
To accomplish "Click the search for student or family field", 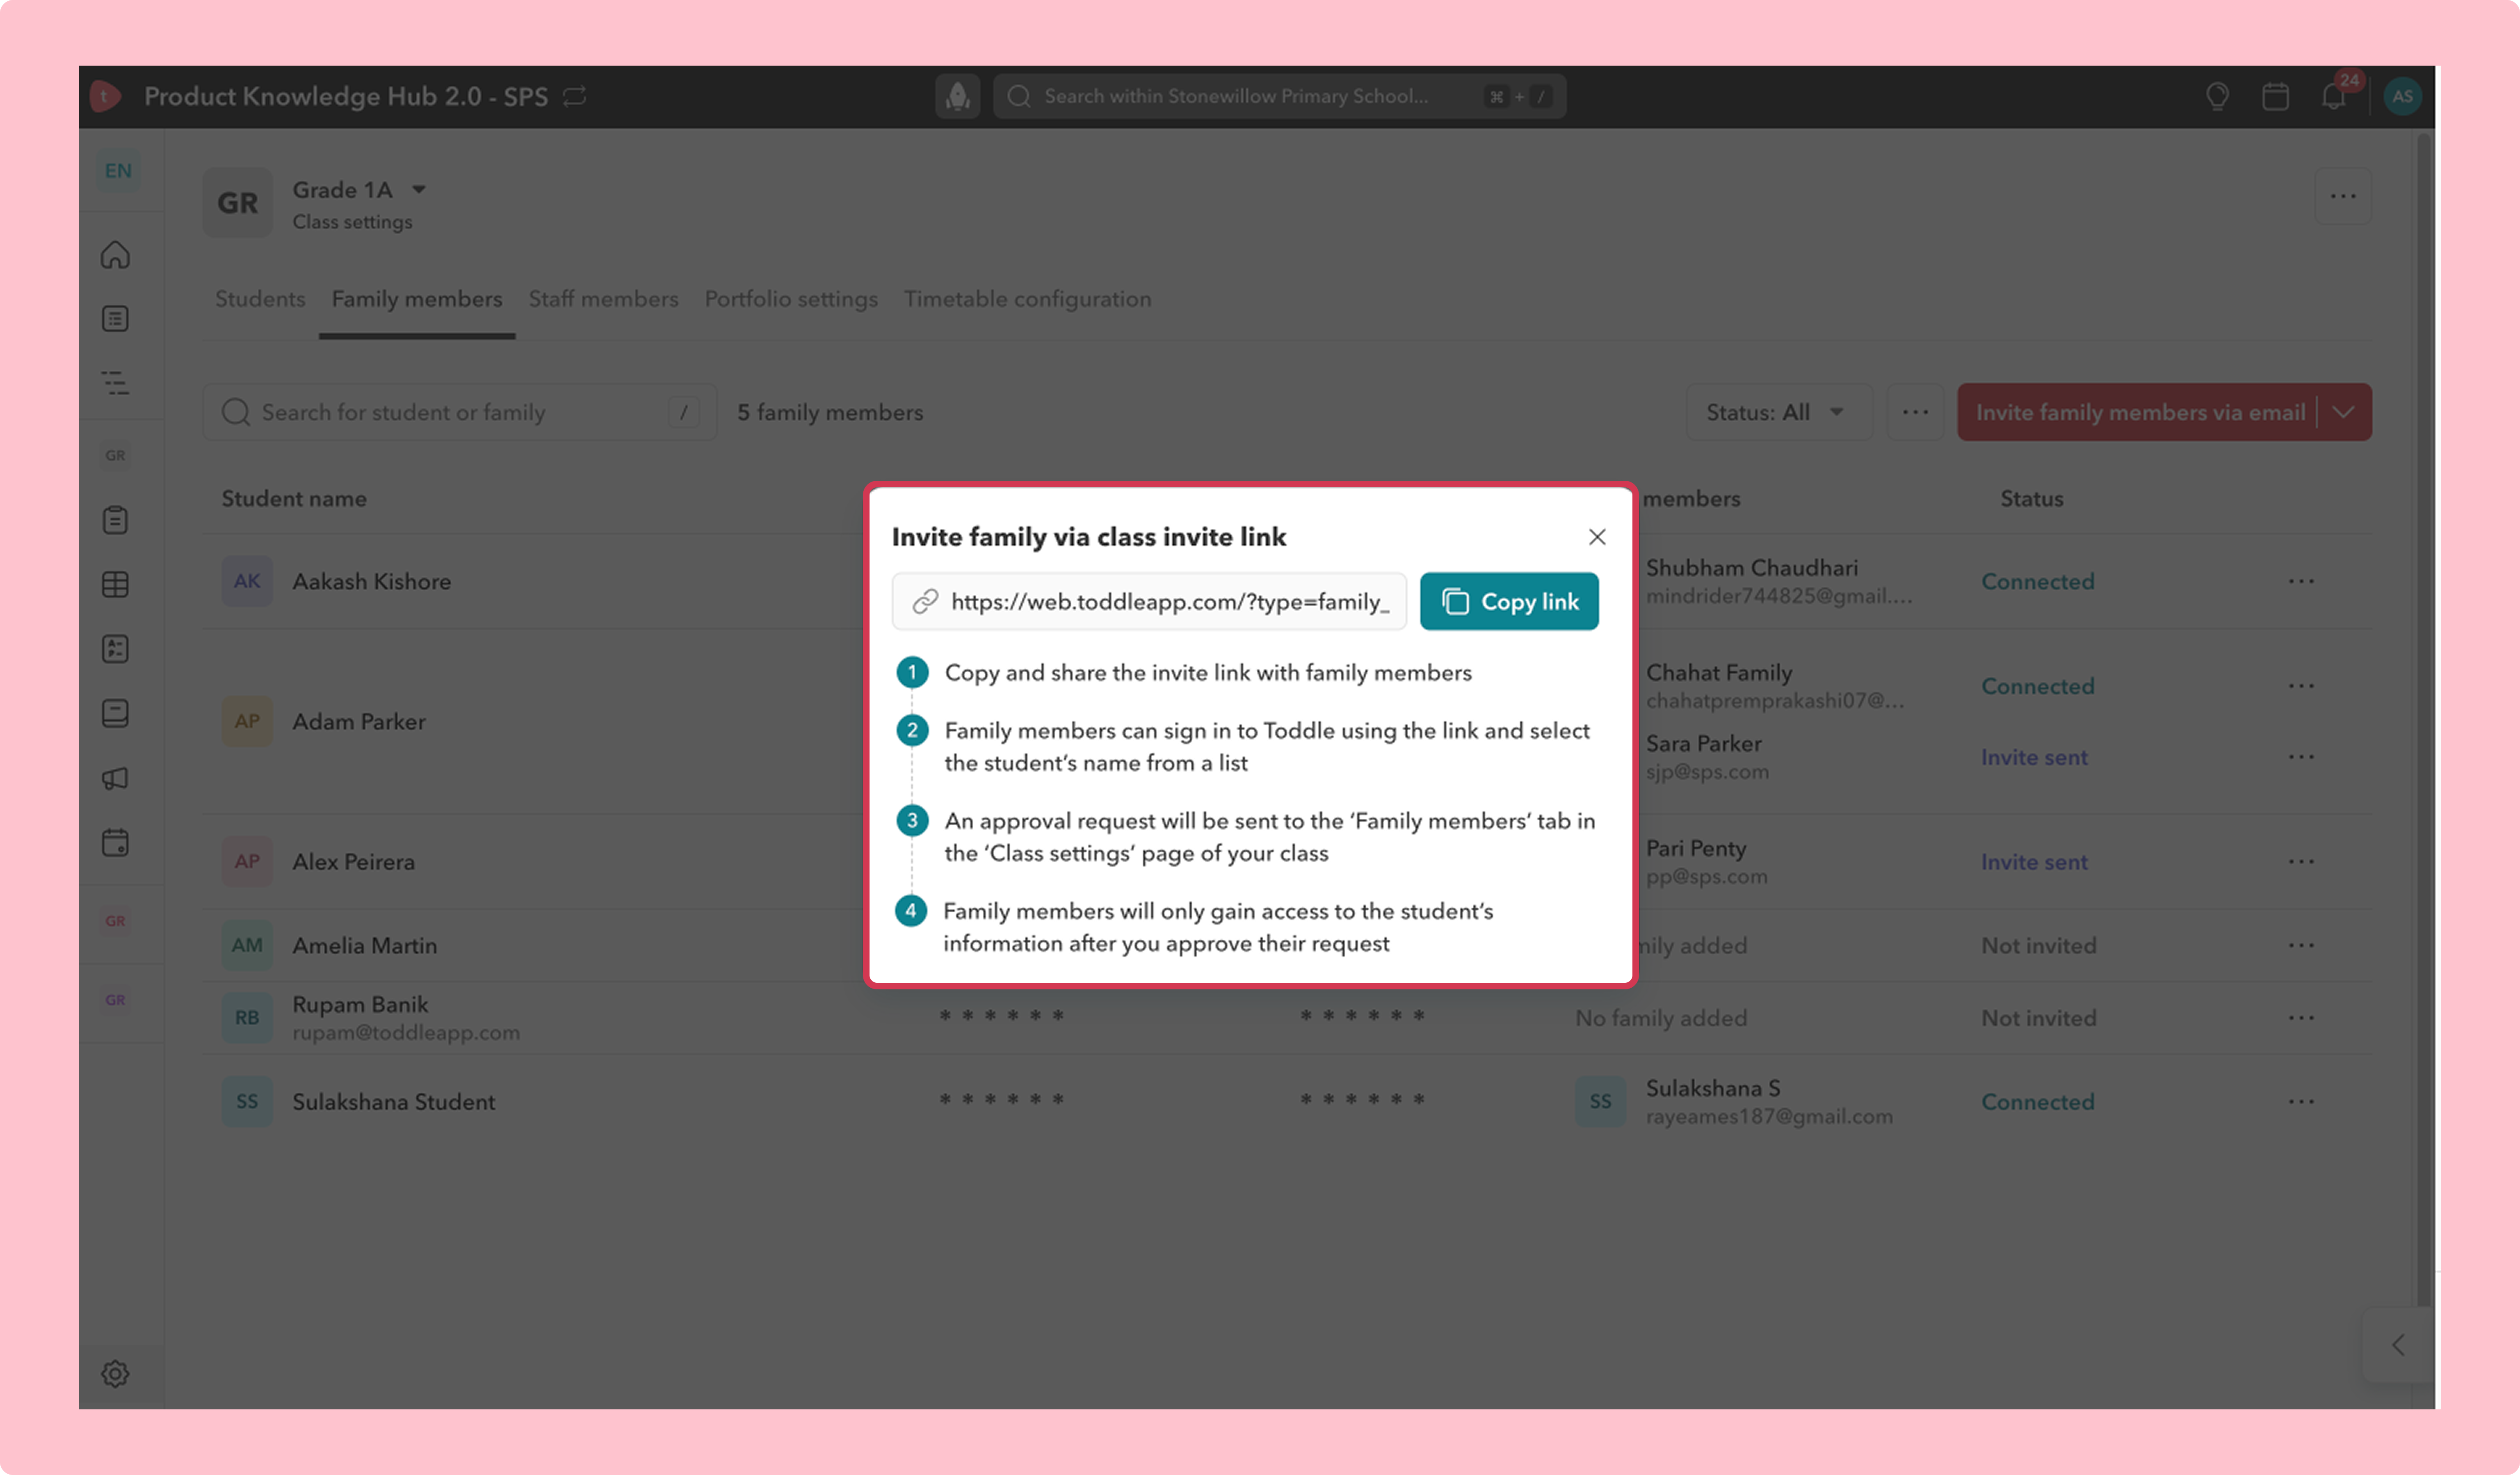I will pyautogui.click(x=460, y=412).
